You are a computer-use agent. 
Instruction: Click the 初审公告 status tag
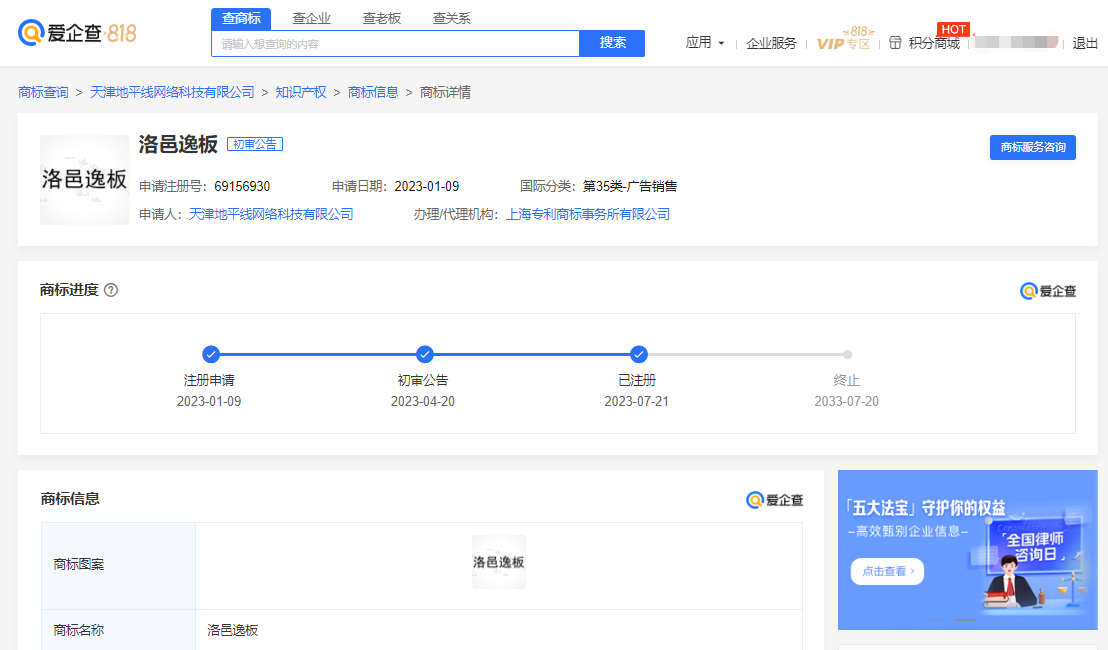point(254,144)
